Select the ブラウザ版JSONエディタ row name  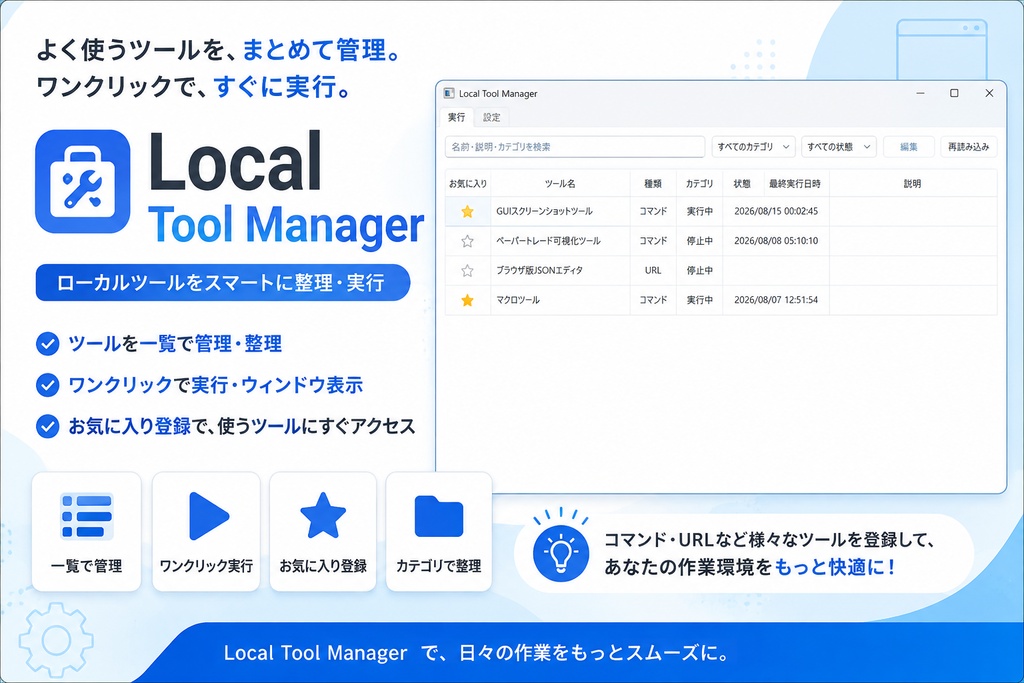click(539, 270)
